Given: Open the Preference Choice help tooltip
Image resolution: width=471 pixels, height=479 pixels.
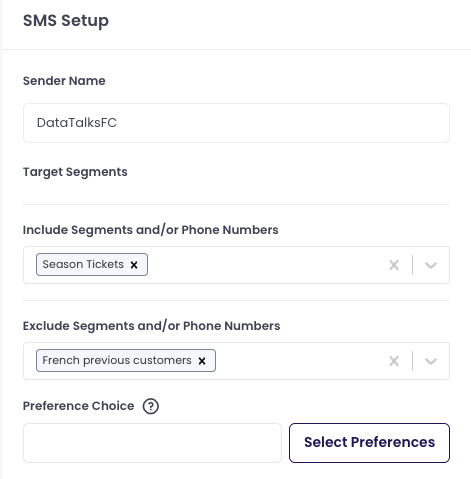Looking at the screenshot, I should (x=151, y=406).
